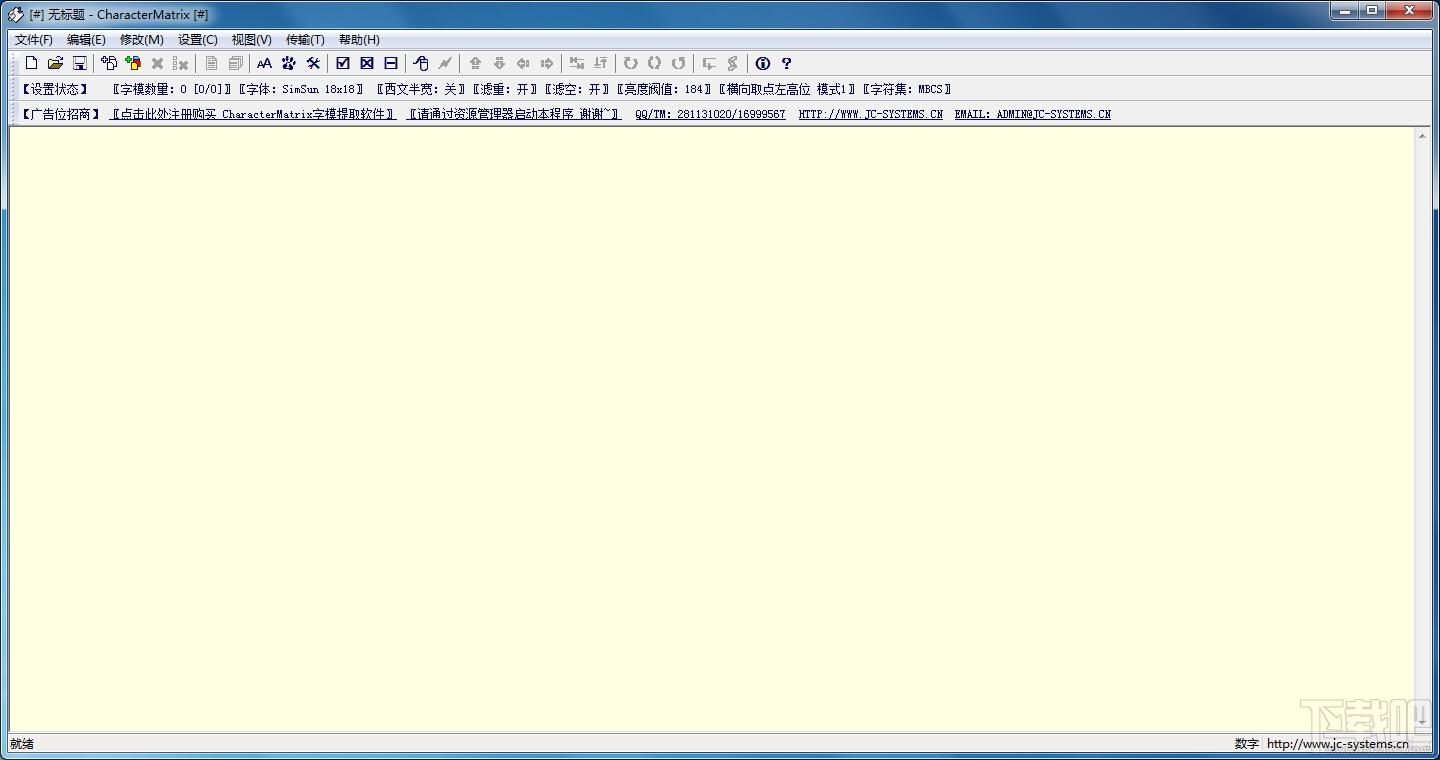
Task: Click the application icon in the title bar
Action: point(16,14)
